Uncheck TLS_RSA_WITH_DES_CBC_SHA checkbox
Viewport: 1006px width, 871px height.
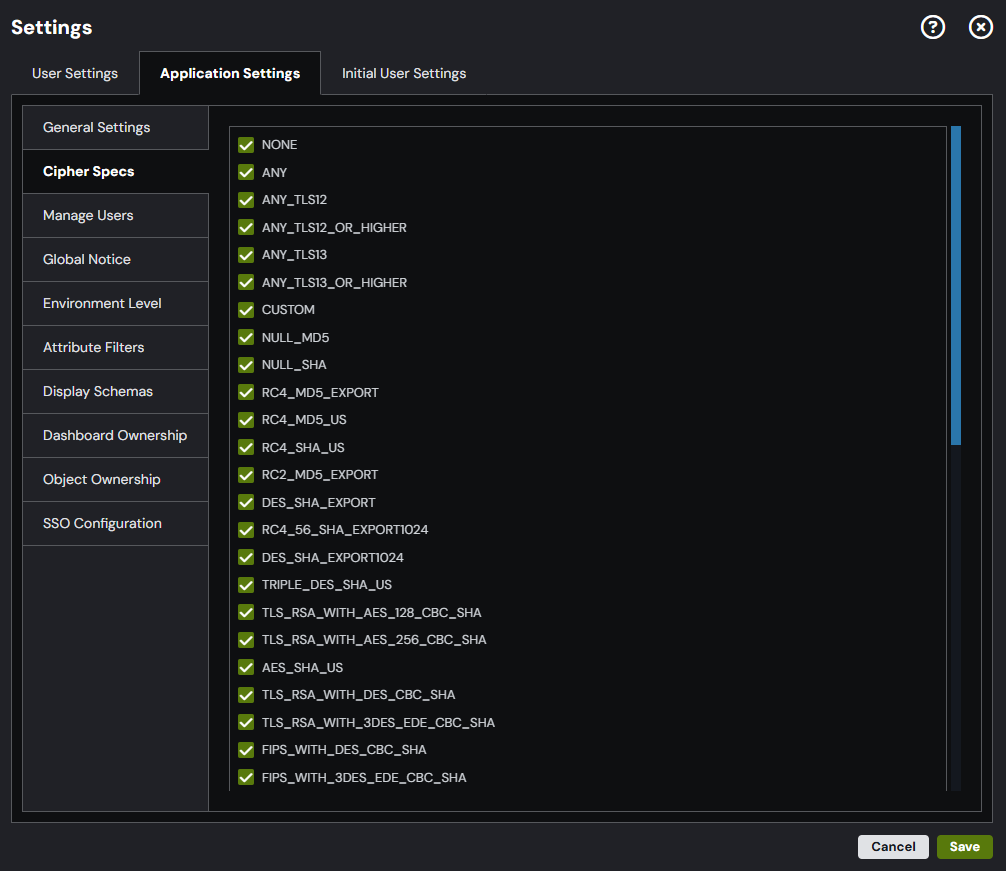click(246, 695)
